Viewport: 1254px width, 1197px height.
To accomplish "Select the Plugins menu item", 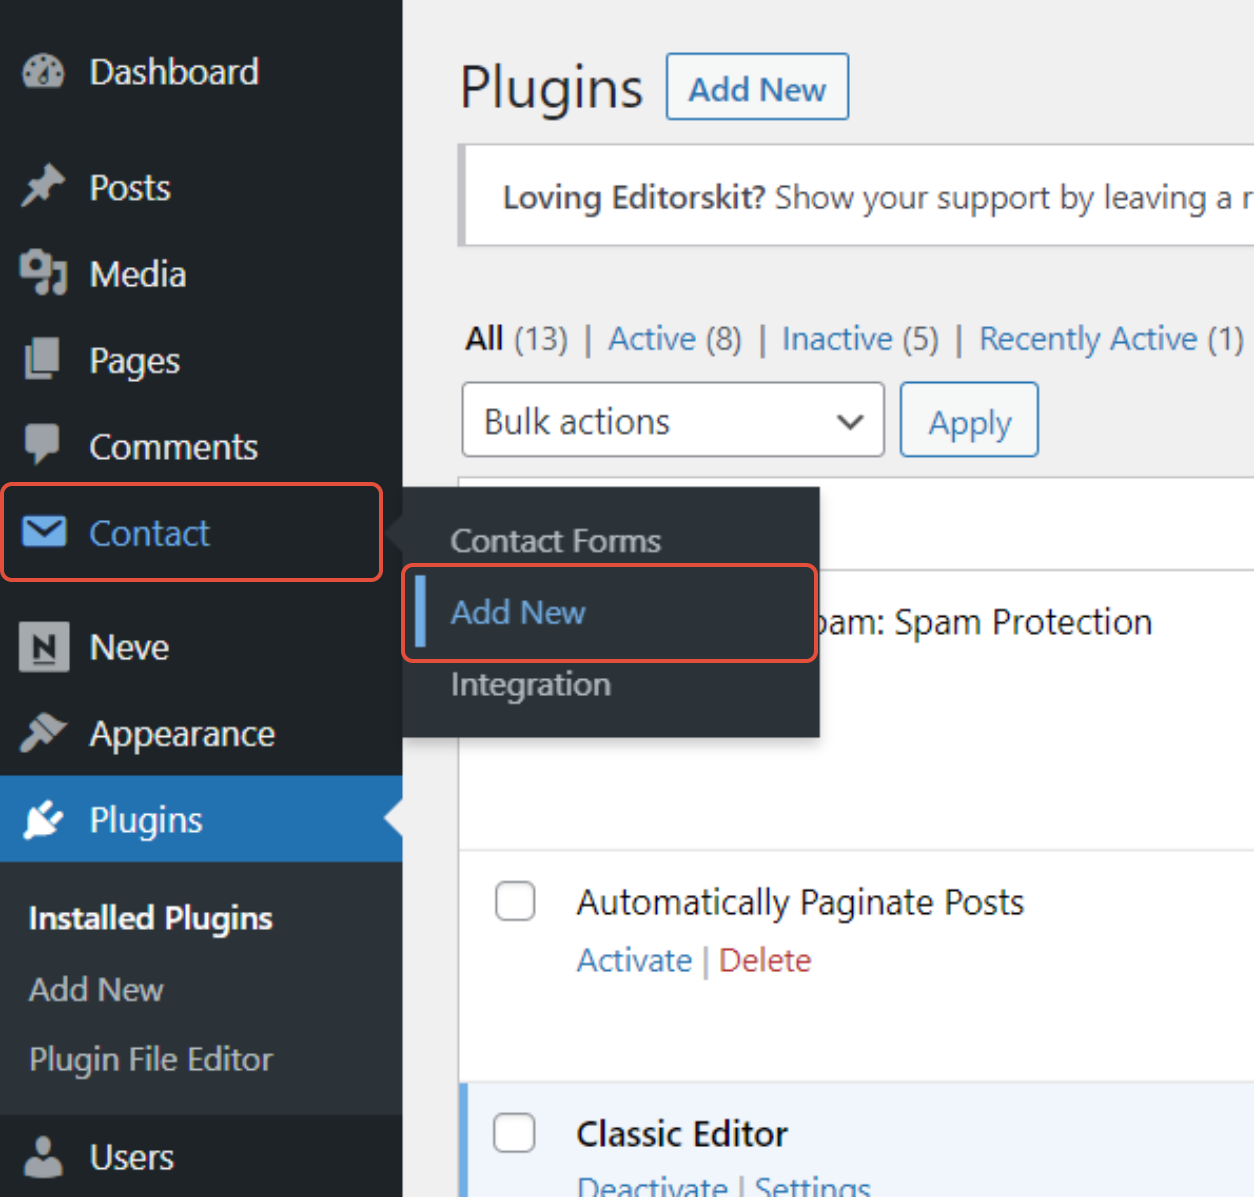I will pyautogui.click(x=201, y=819).
